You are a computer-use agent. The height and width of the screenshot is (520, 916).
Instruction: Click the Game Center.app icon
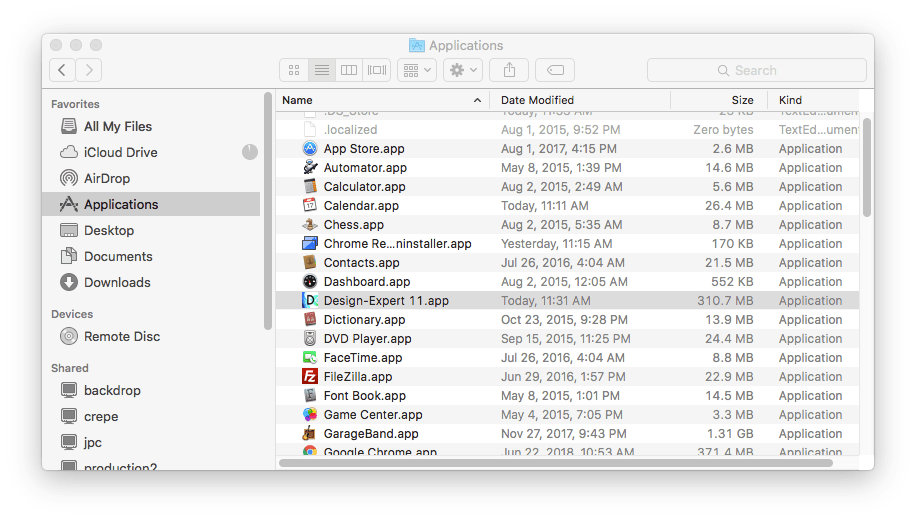click(x=310, y=414)
